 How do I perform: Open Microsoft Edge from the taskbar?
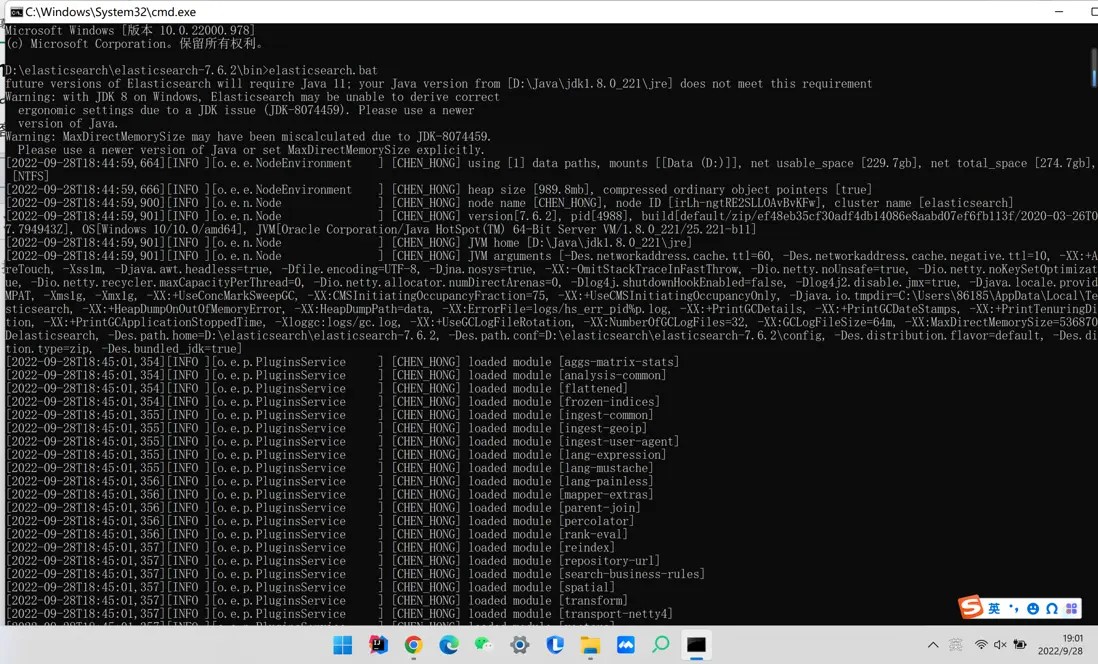tap(449, 645)
